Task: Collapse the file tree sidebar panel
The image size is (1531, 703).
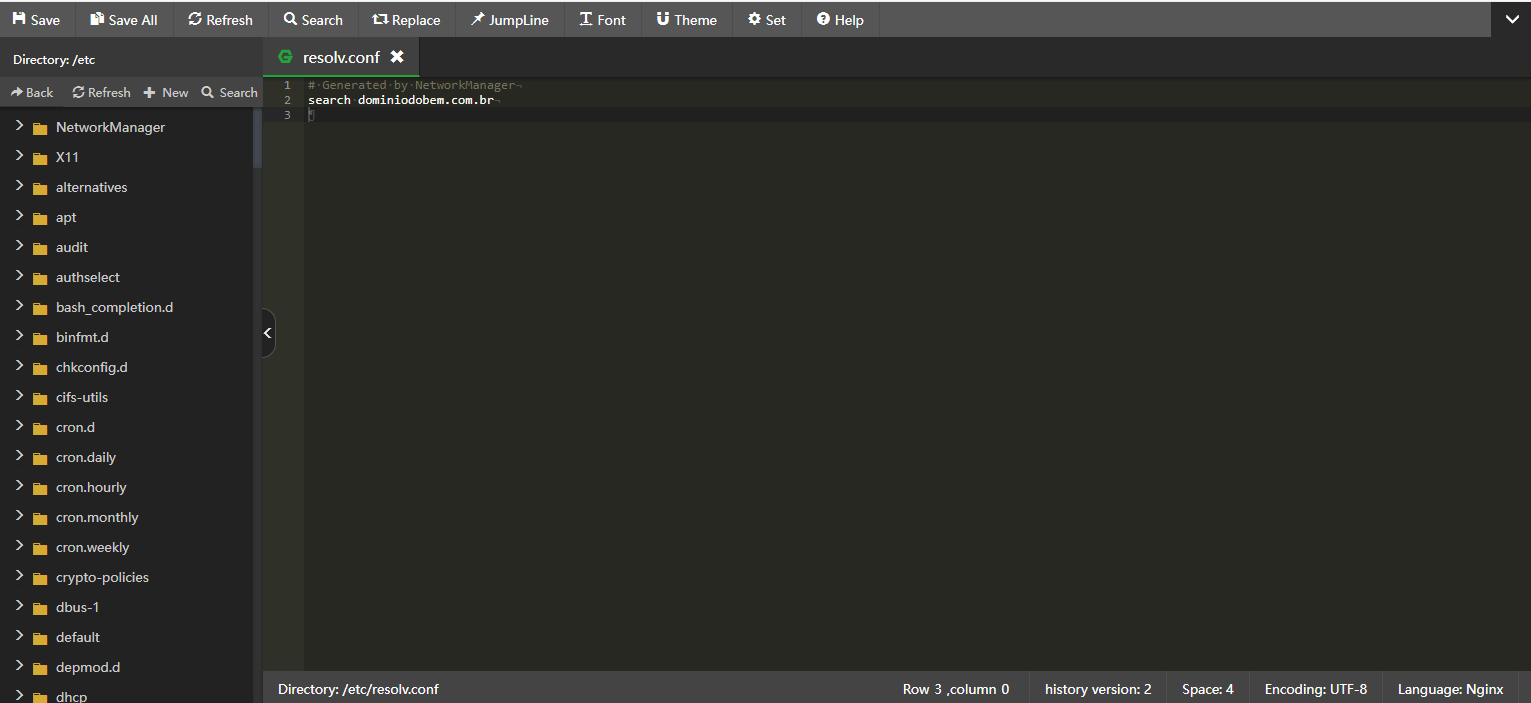Action: tap(267, 331)
